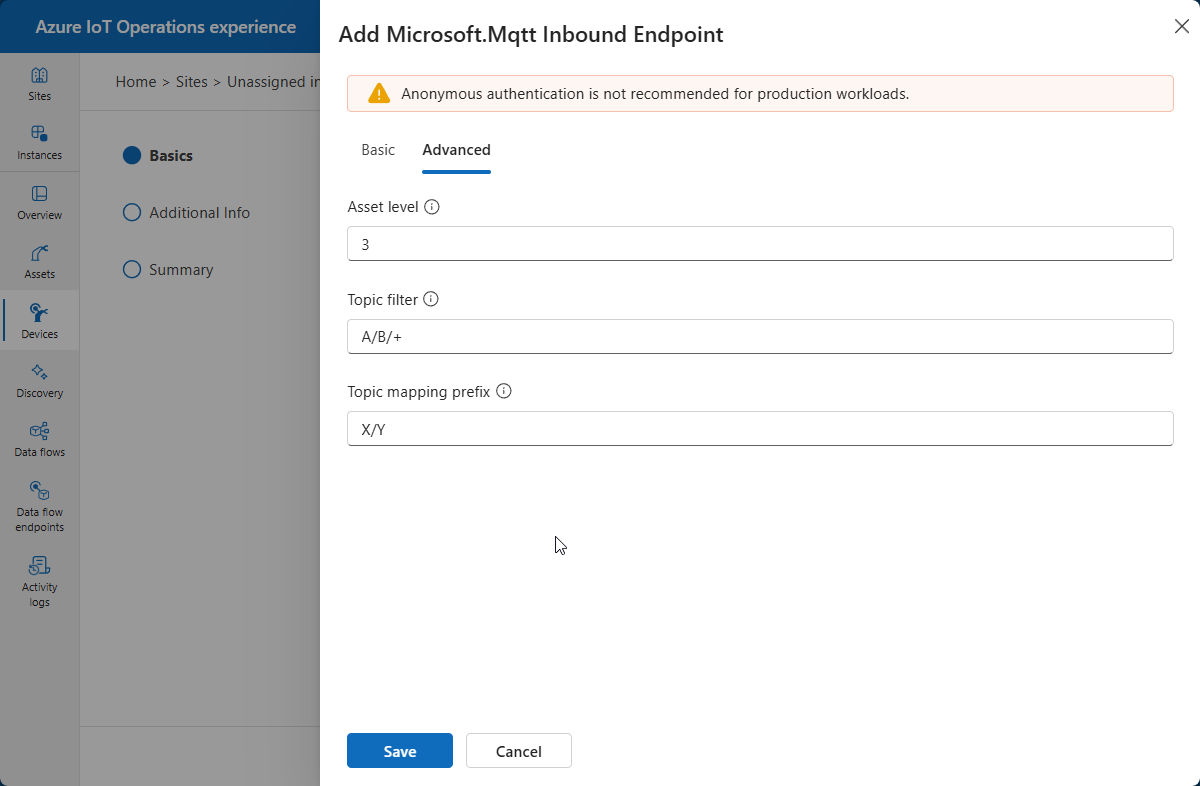1200x786 pixels.
Task: Click the Save button
Action: pyautogui.click(x=400, y=751)
